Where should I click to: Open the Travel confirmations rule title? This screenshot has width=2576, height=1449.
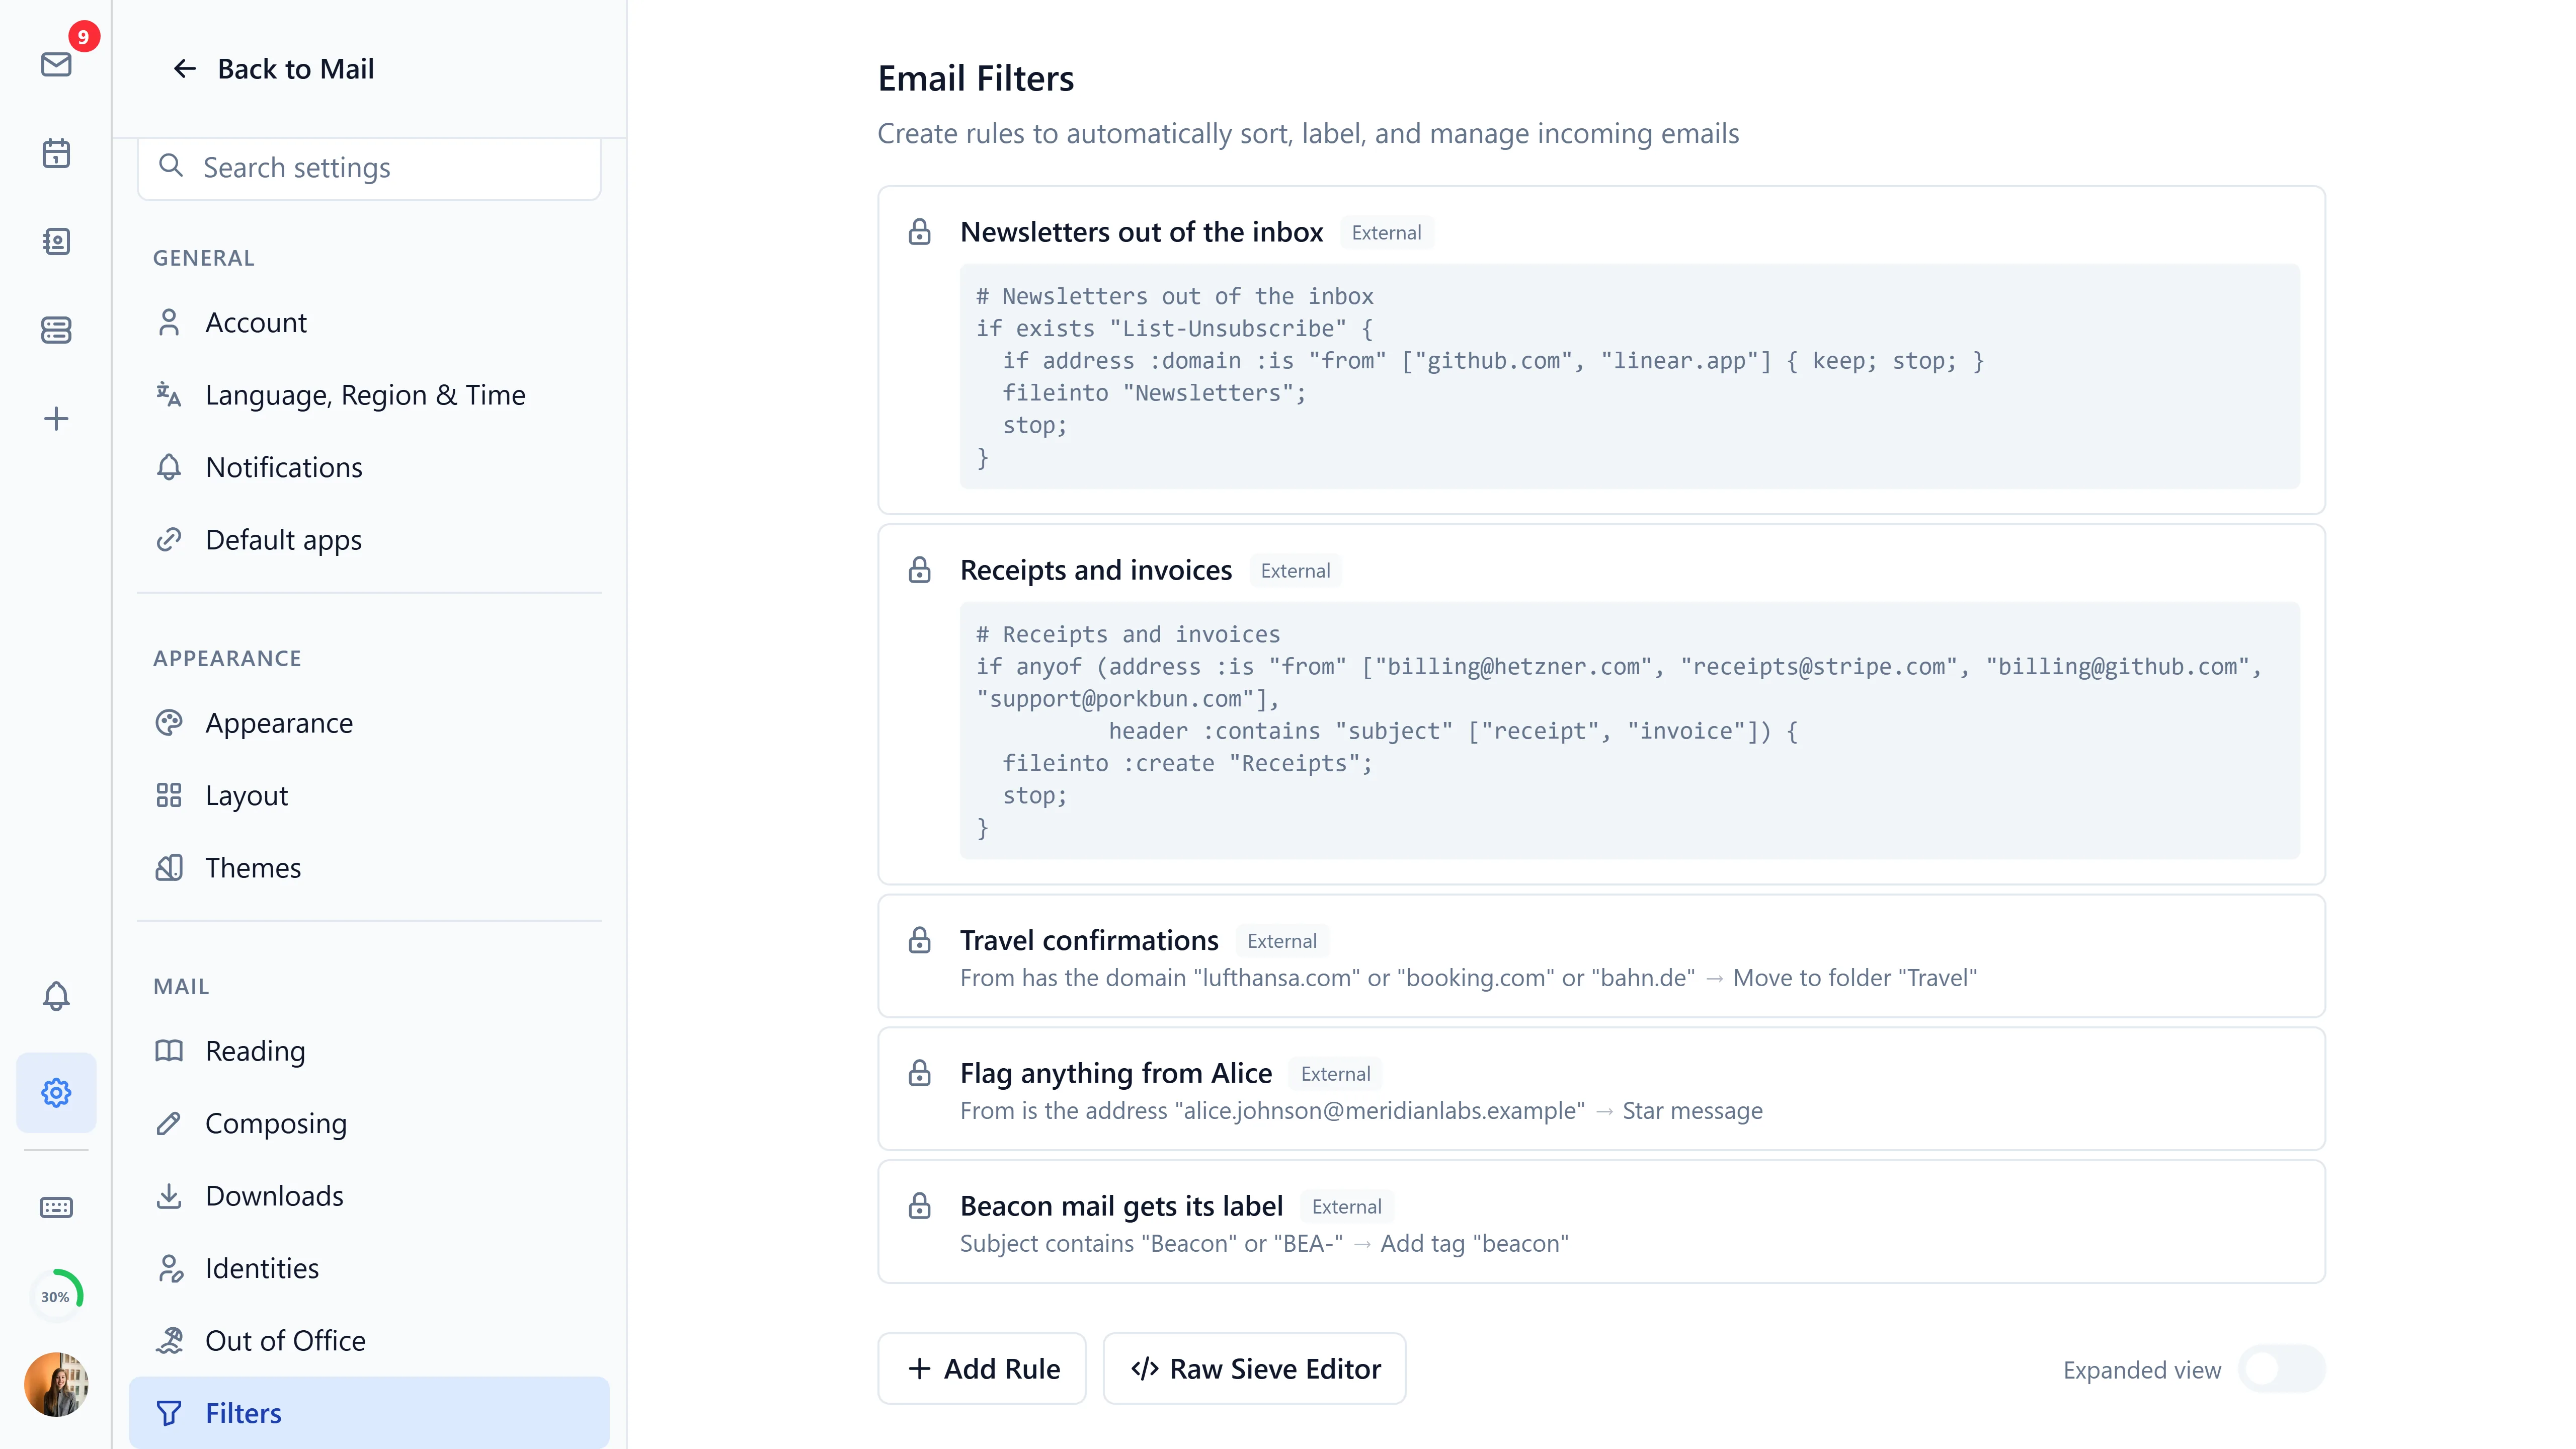pyautogui.click(x=1089, y=940)
